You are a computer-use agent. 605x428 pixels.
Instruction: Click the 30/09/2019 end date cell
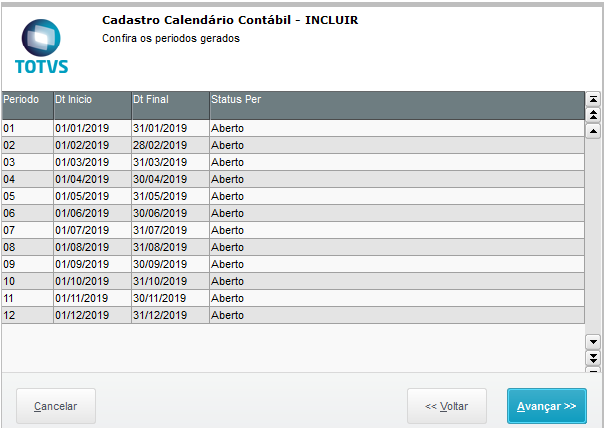(171, 264)
